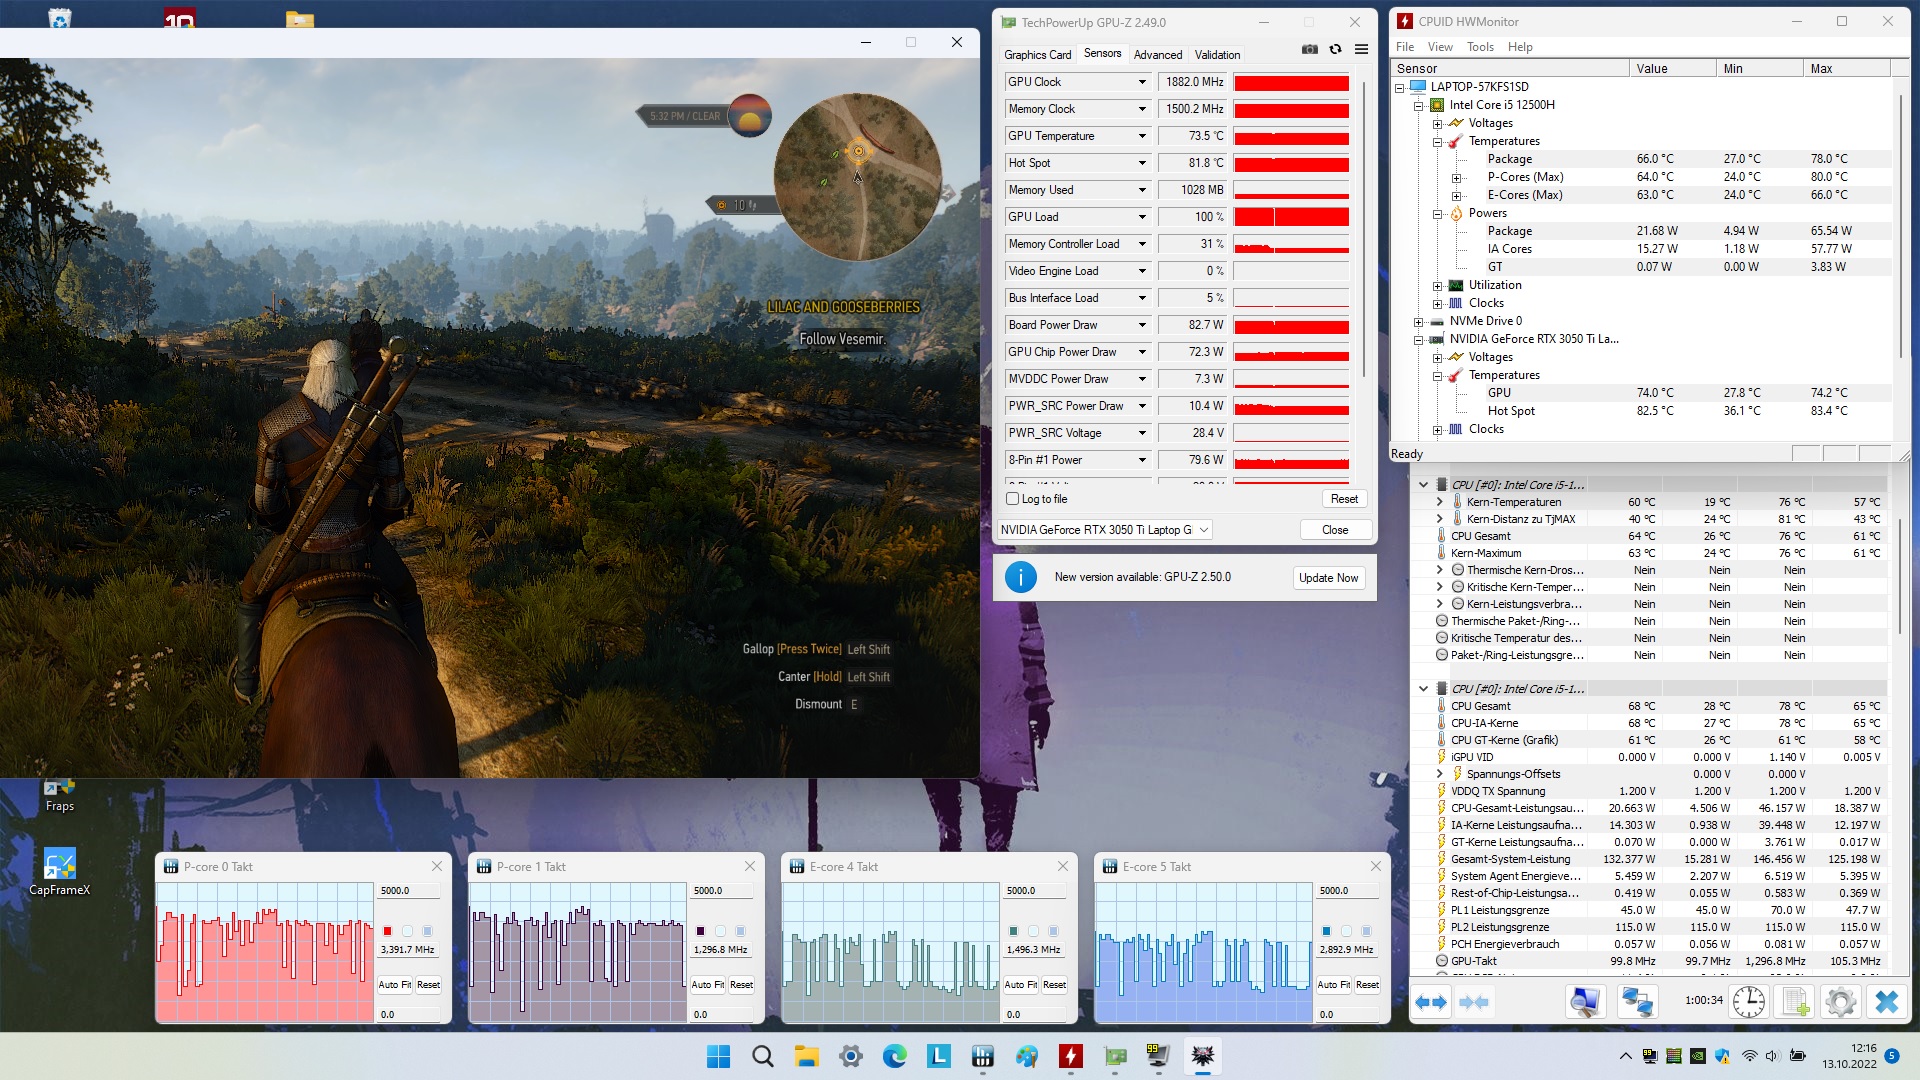Open the HWMonitor File menu
Screen dimensions: 1920x1080
[x=1405, y=47]
